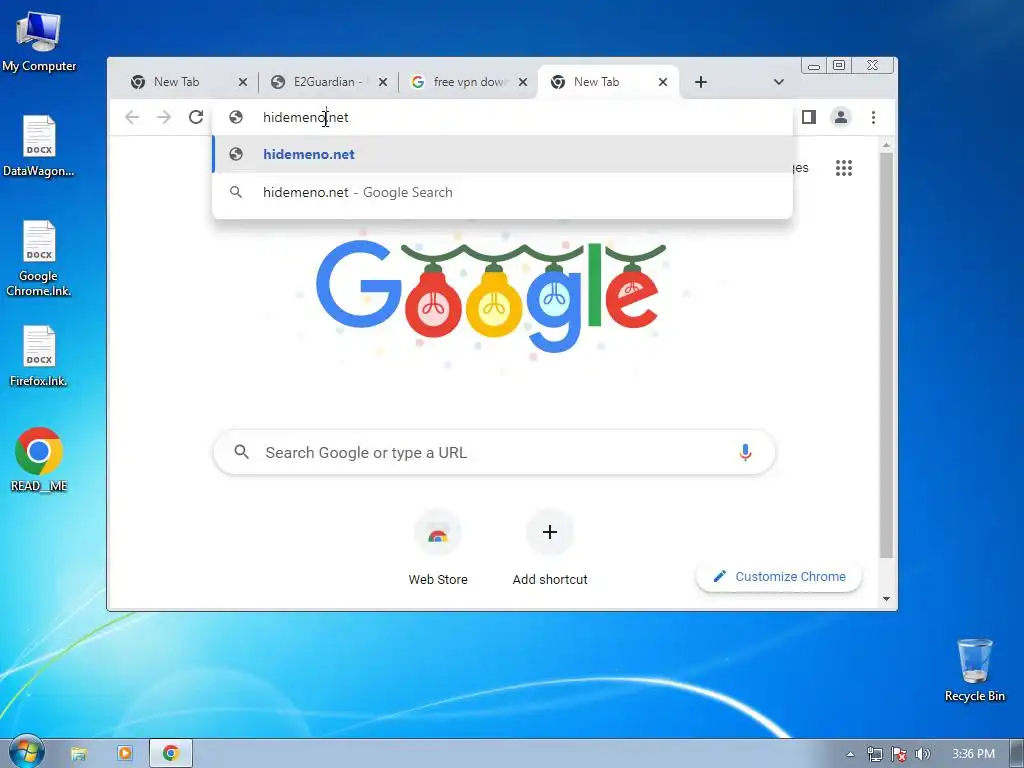The width and height of the screenshot is (1024, 768).
Task: Close the free vpn download tab
Action: coord(523,82)
